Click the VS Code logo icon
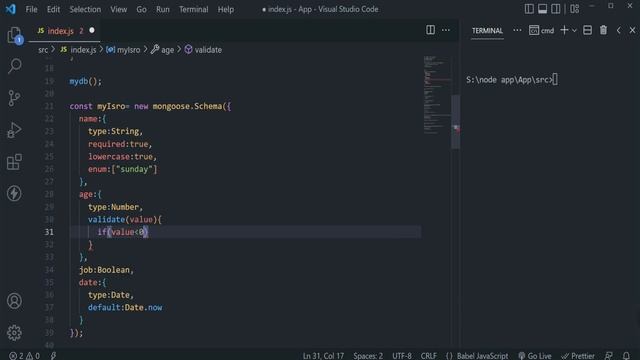Screen dimensions: 640x360 [11, 9]
